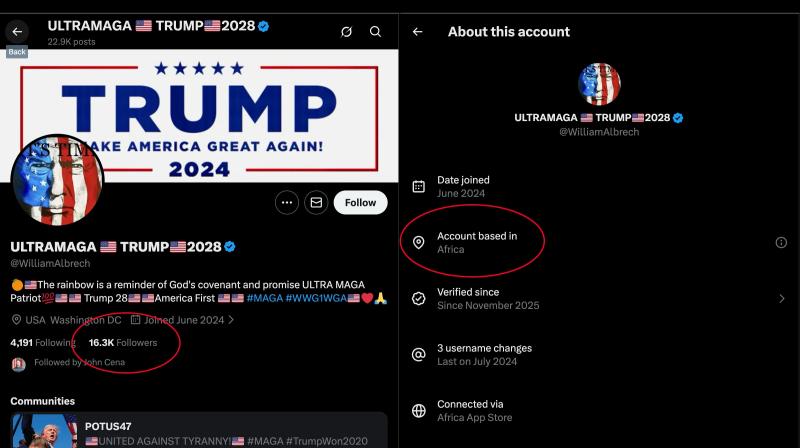800x448 pixels.
Task: Go back from About this account
Action: point(418,32)
